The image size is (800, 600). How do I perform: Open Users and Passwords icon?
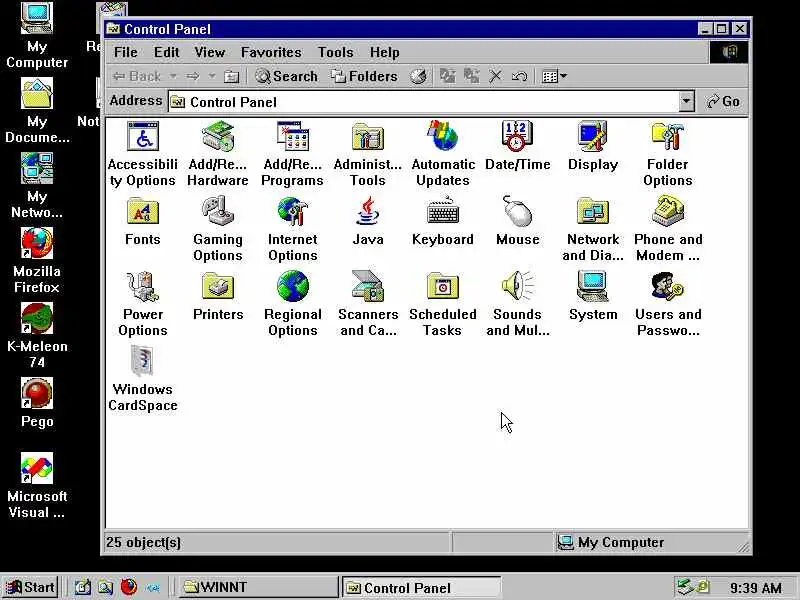click(x=667, y=286)
